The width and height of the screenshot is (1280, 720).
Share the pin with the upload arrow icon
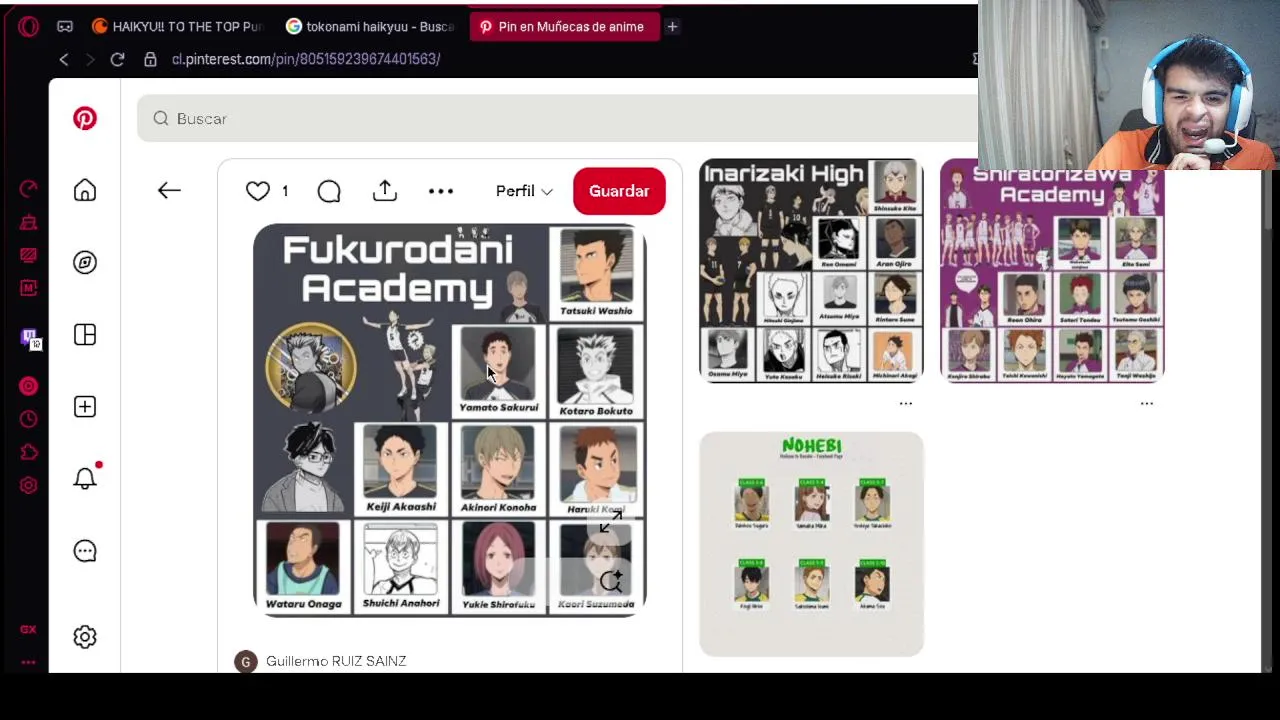[385, 190]
